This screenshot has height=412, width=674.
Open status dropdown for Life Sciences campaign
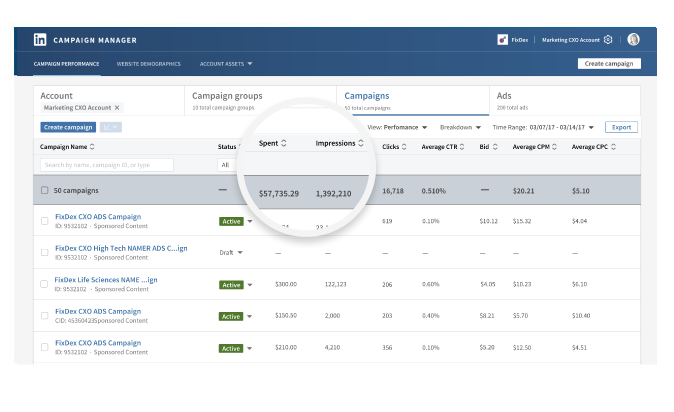tap(250, 285)
